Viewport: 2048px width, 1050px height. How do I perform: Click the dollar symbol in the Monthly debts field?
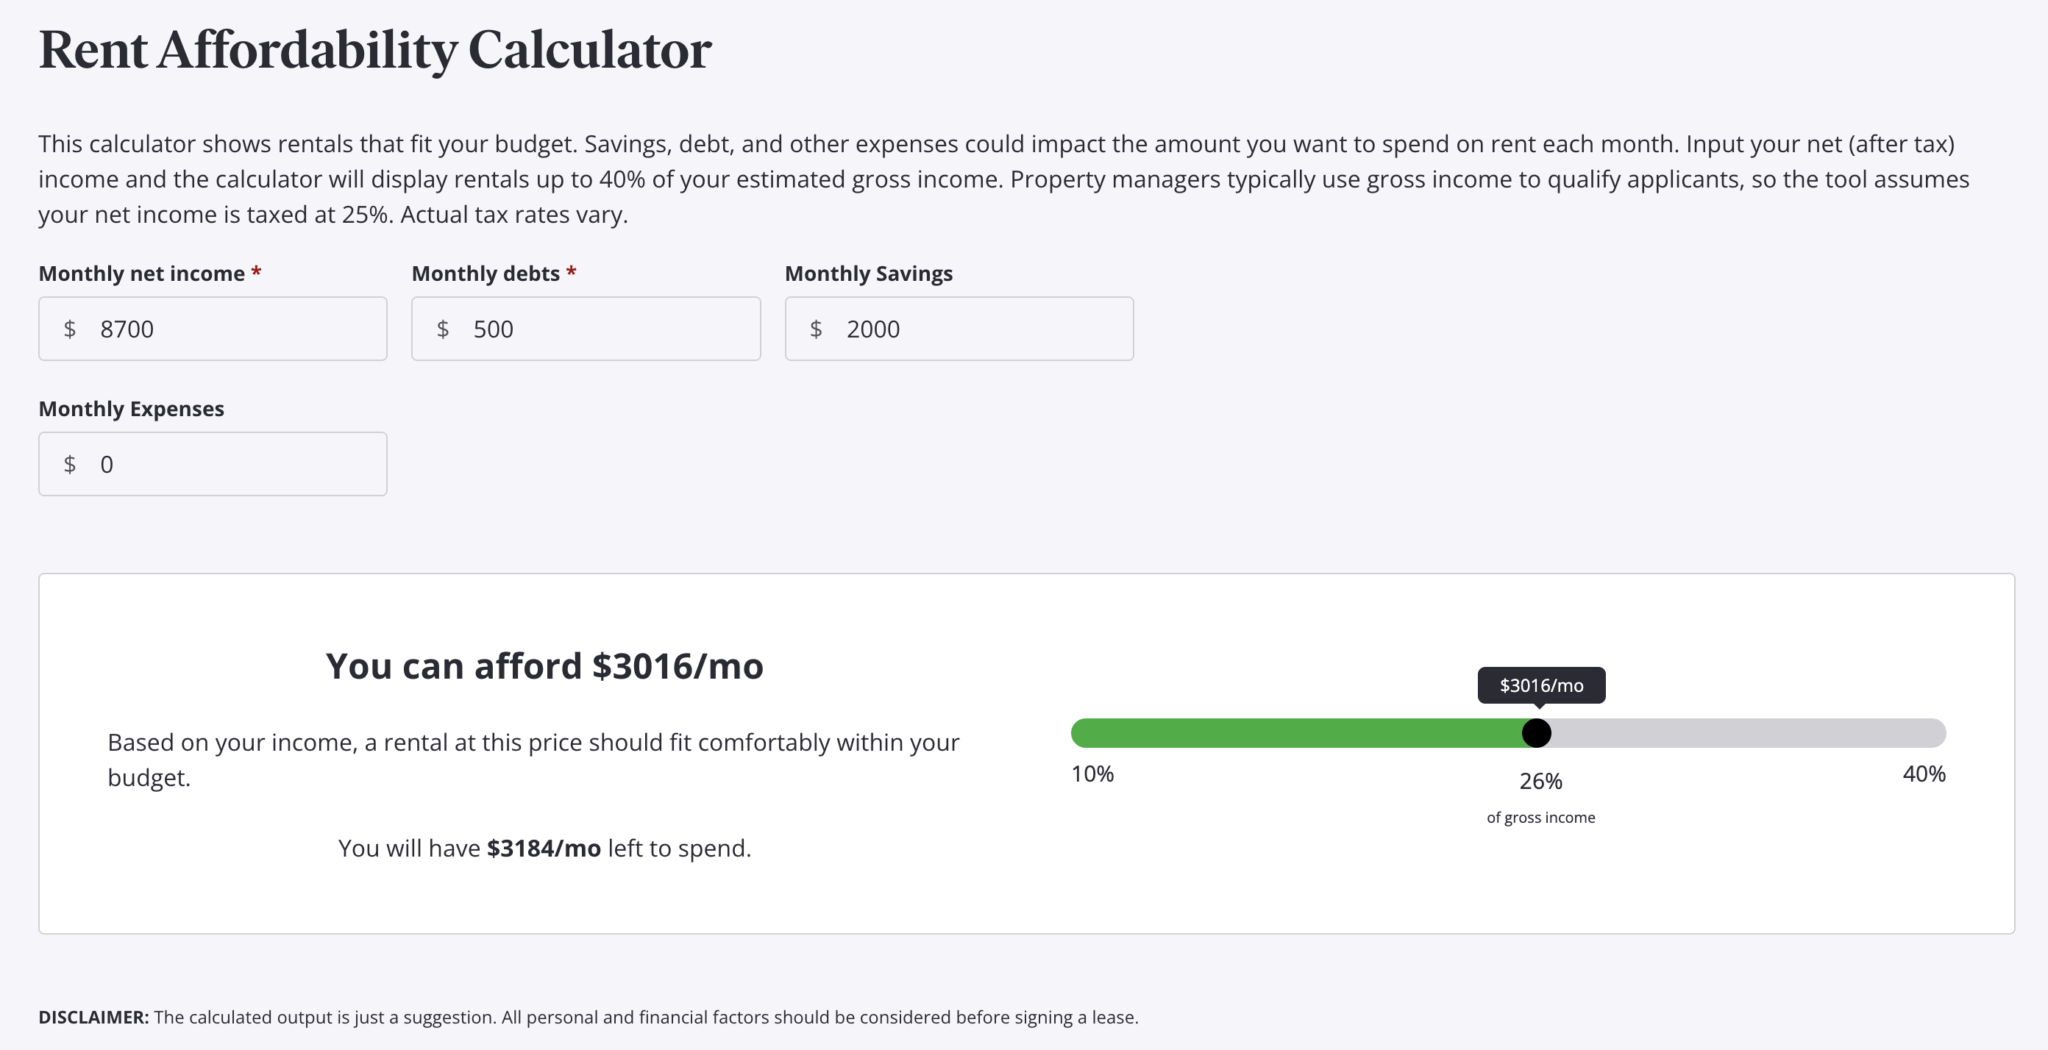443,329
